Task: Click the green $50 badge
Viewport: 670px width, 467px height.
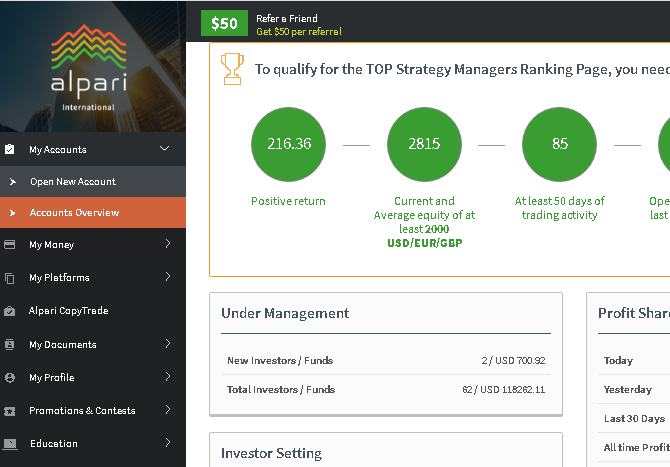Action: (x=224, y=23)
